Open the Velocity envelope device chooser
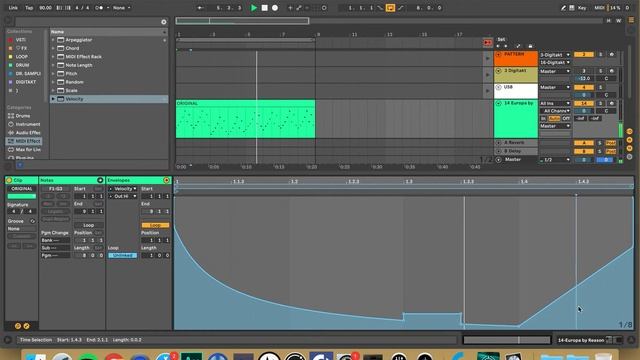This screenshot has height=360, width=640. (x=123, y=189)
